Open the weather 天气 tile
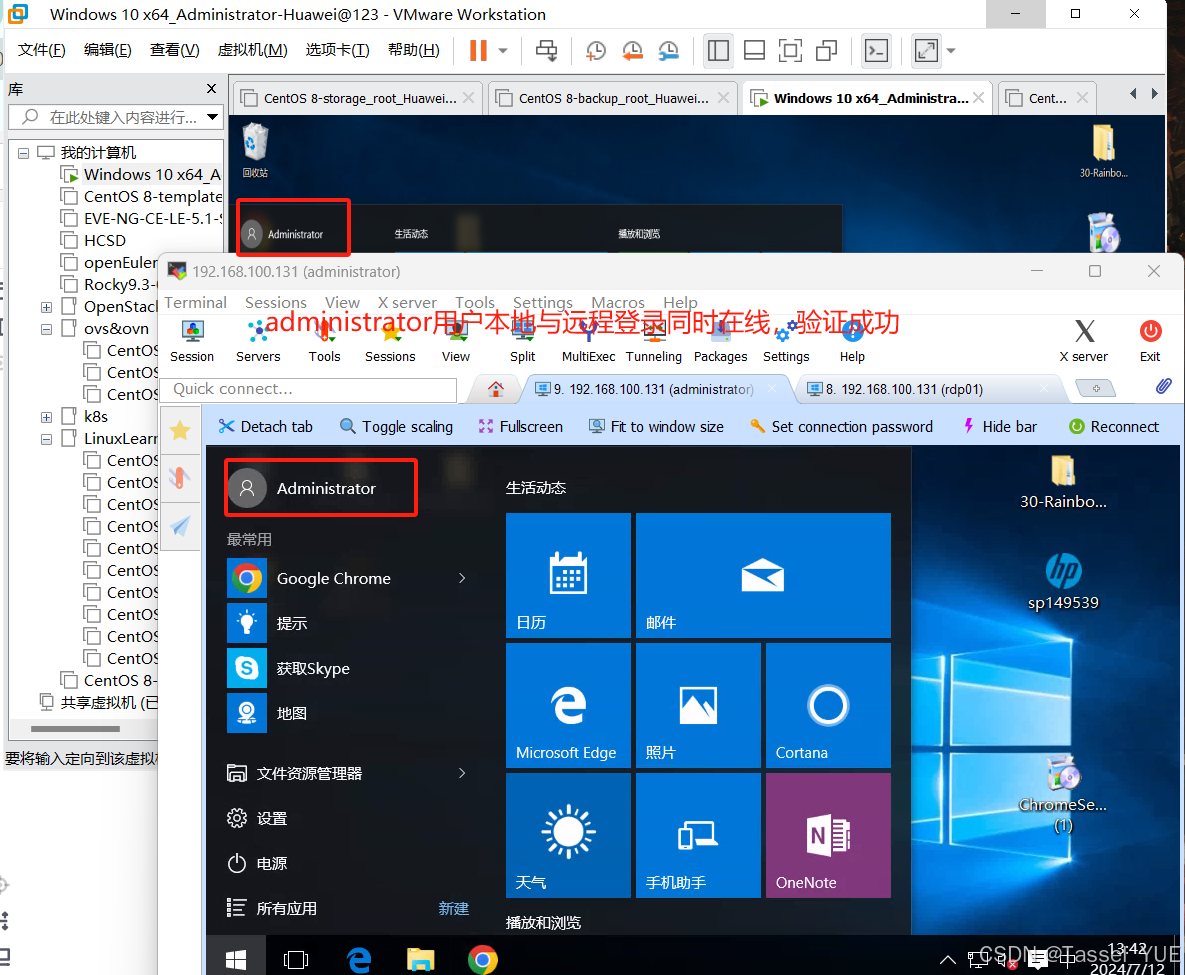 [x=568, y=836]
